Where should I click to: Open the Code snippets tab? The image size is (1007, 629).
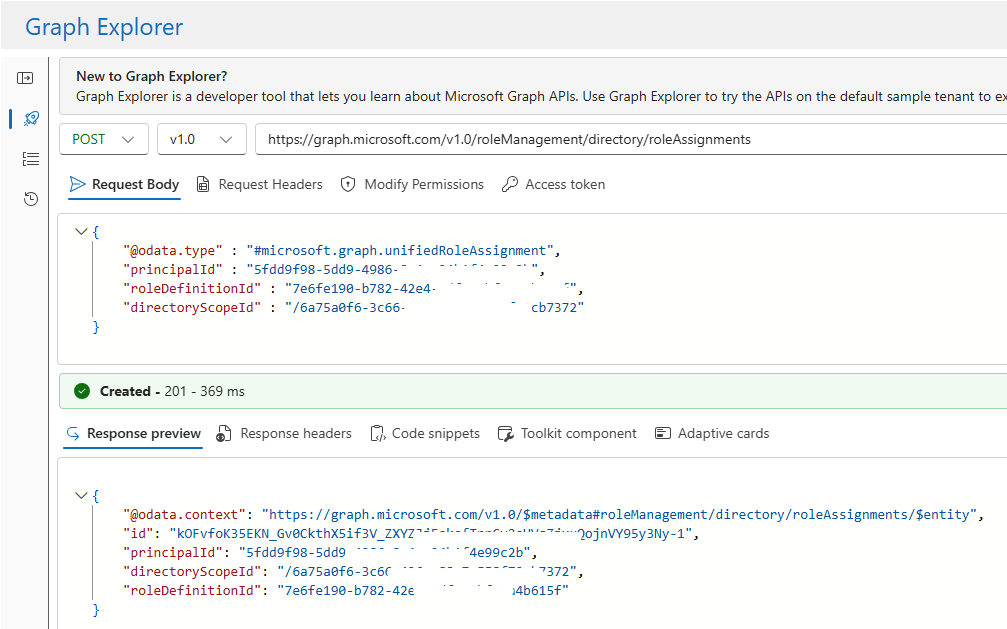[x=424, y=433]
